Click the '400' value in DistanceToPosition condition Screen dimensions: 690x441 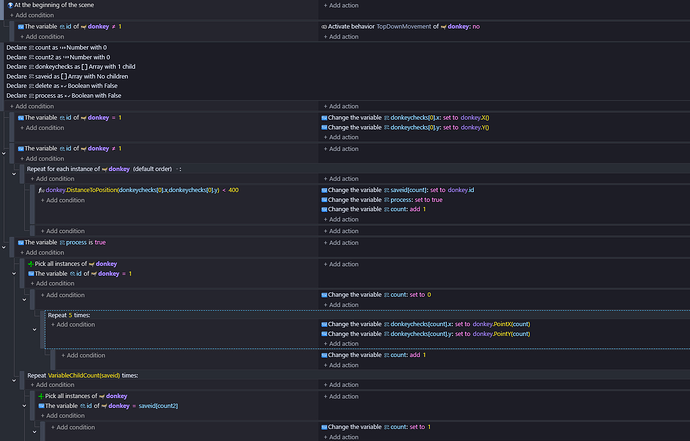(x=234, y=191)
